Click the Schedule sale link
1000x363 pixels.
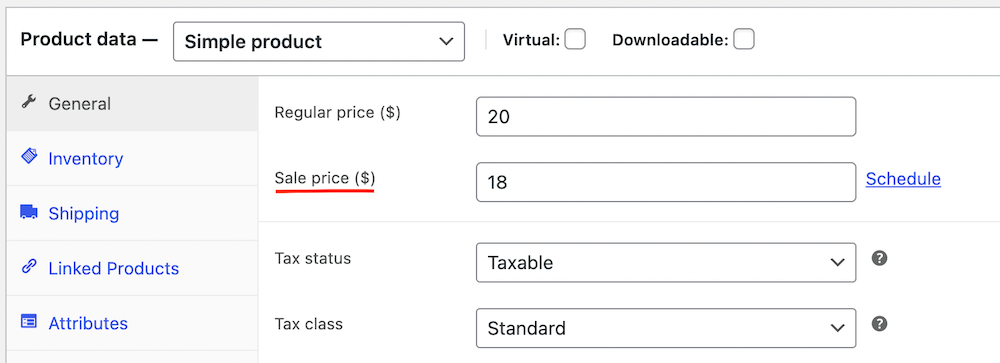coord(903,179)
